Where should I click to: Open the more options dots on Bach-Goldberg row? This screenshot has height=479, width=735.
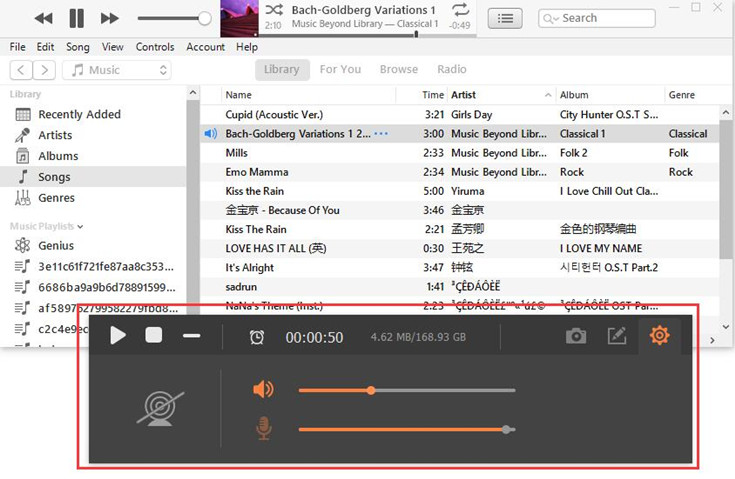coord(381,134)
